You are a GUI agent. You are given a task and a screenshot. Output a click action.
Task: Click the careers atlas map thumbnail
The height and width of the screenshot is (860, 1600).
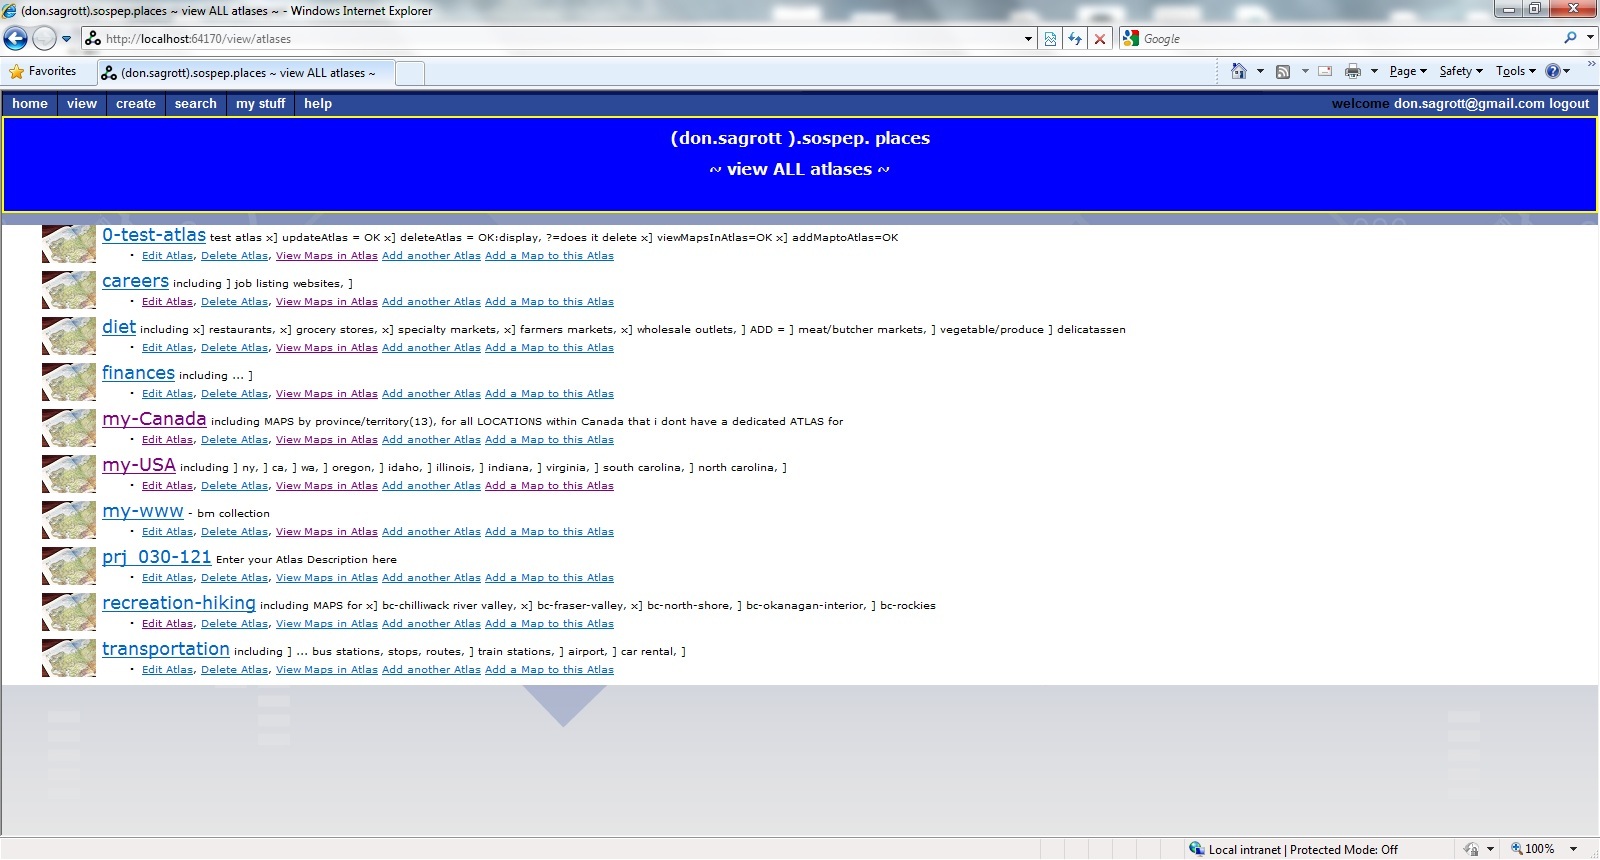(69, 290)
